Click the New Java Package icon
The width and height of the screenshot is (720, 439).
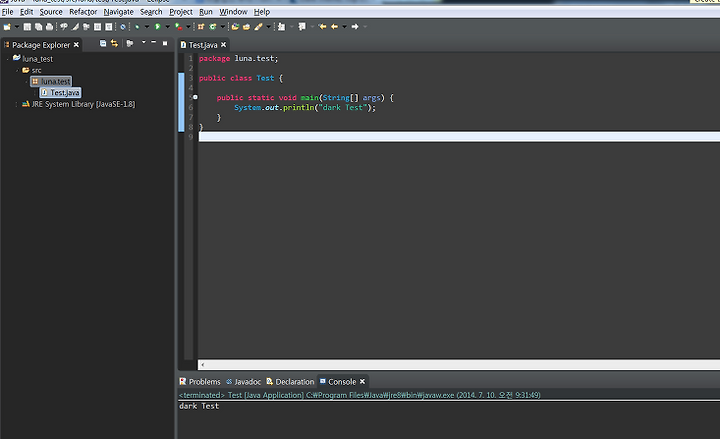[x=201, y=27]
